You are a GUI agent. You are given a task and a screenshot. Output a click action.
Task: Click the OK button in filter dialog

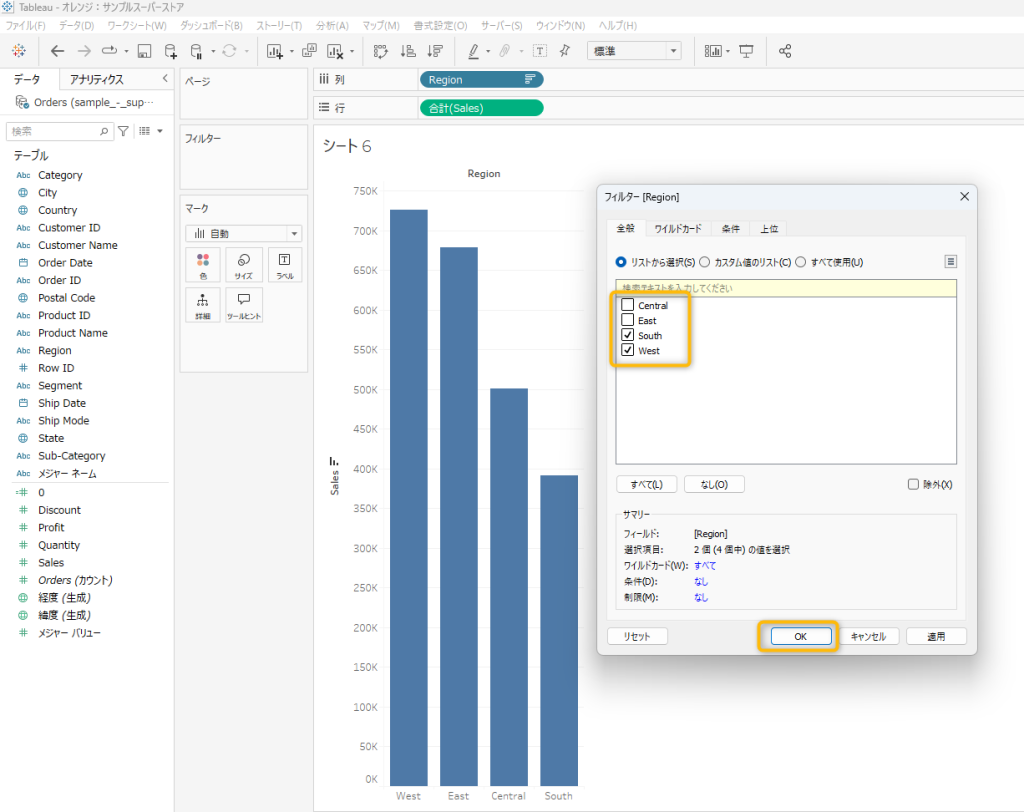coord(800,636)
